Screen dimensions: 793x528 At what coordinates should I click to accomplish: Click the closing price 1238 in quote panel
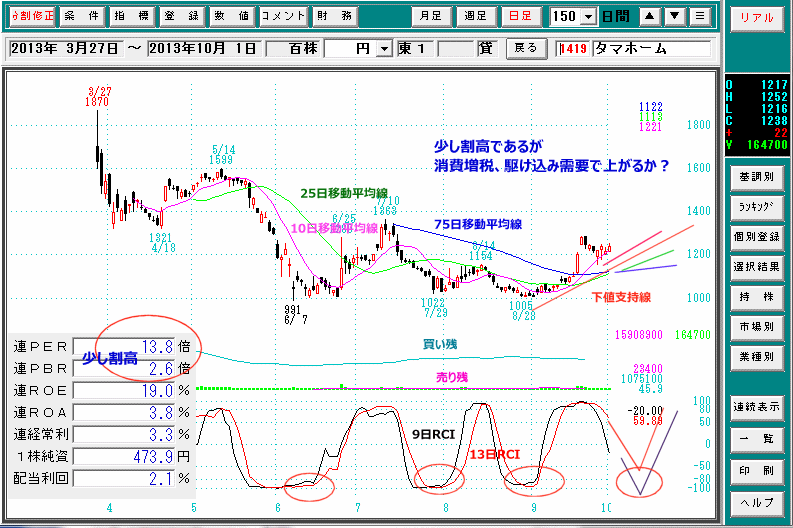click(x=774, y=120)
